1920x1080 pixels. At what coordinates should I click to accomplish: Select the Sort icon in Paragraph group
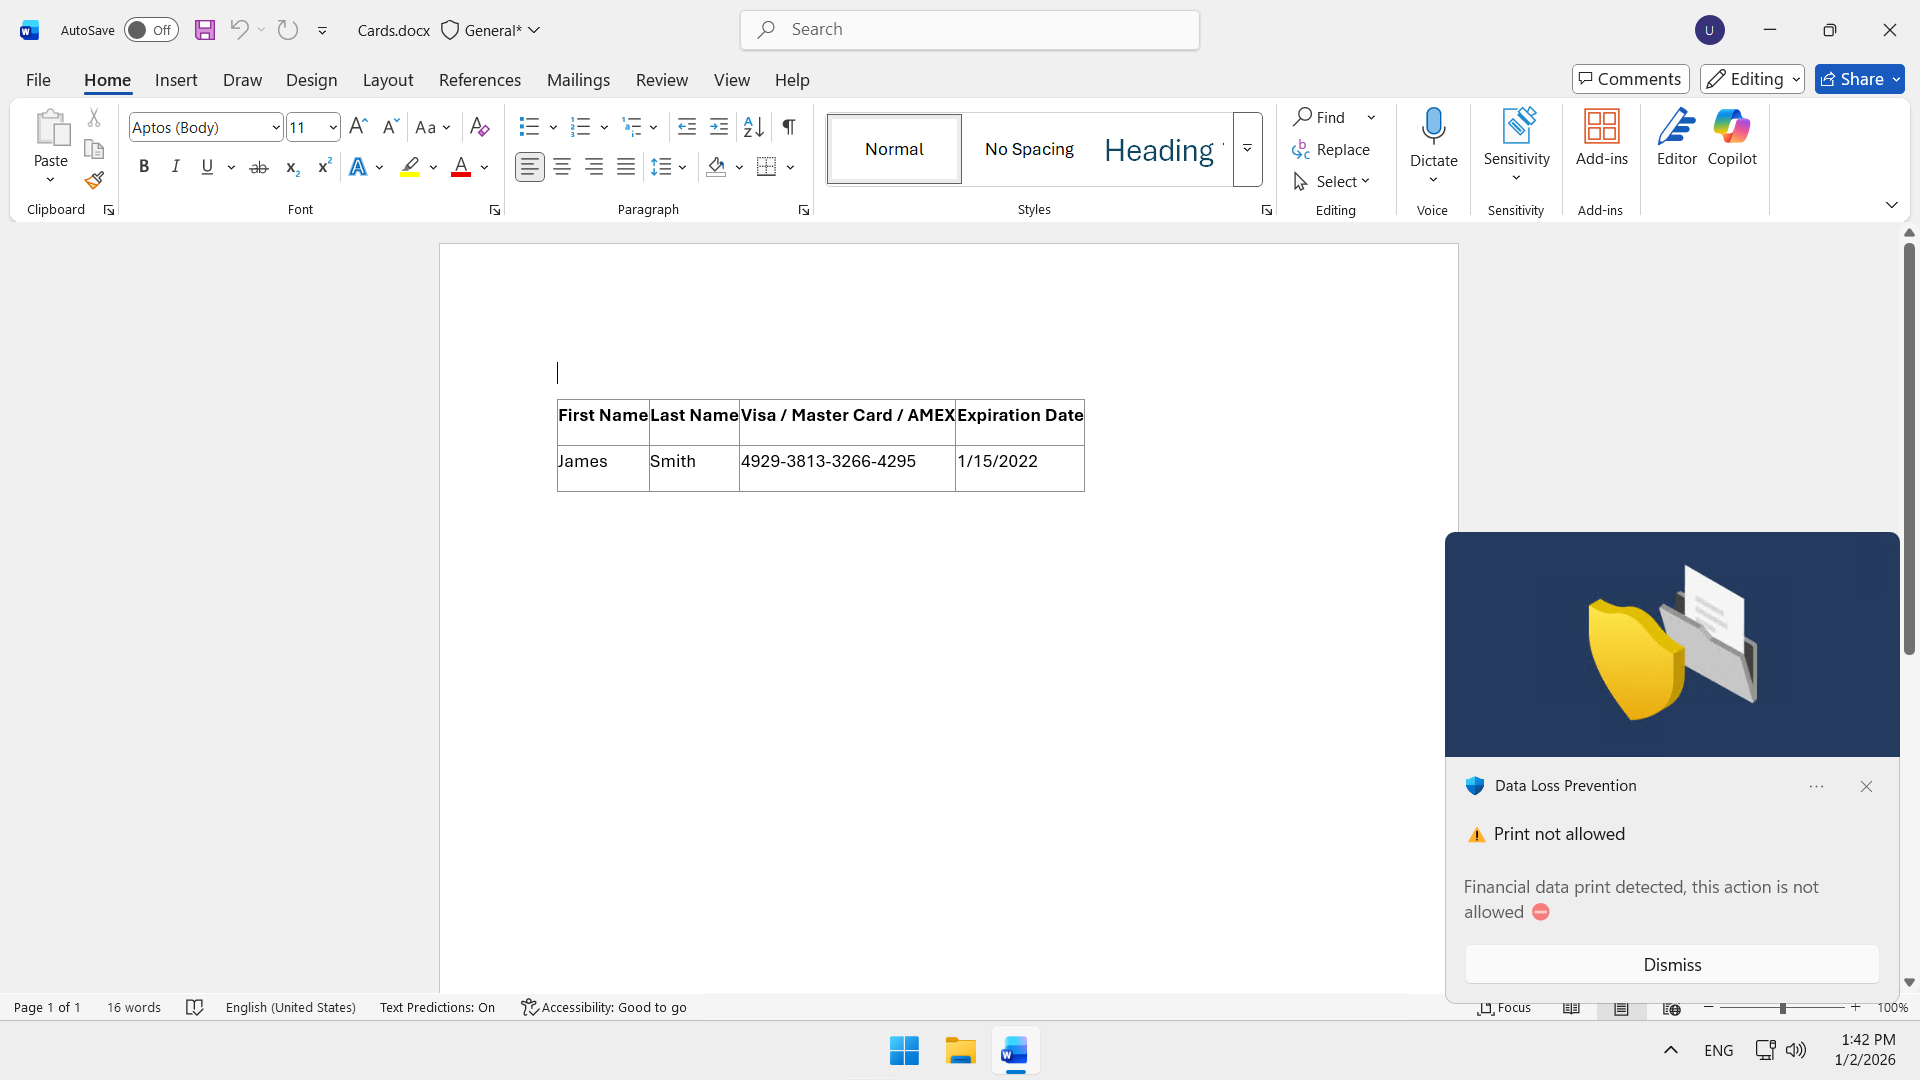[x=753, y=127]
